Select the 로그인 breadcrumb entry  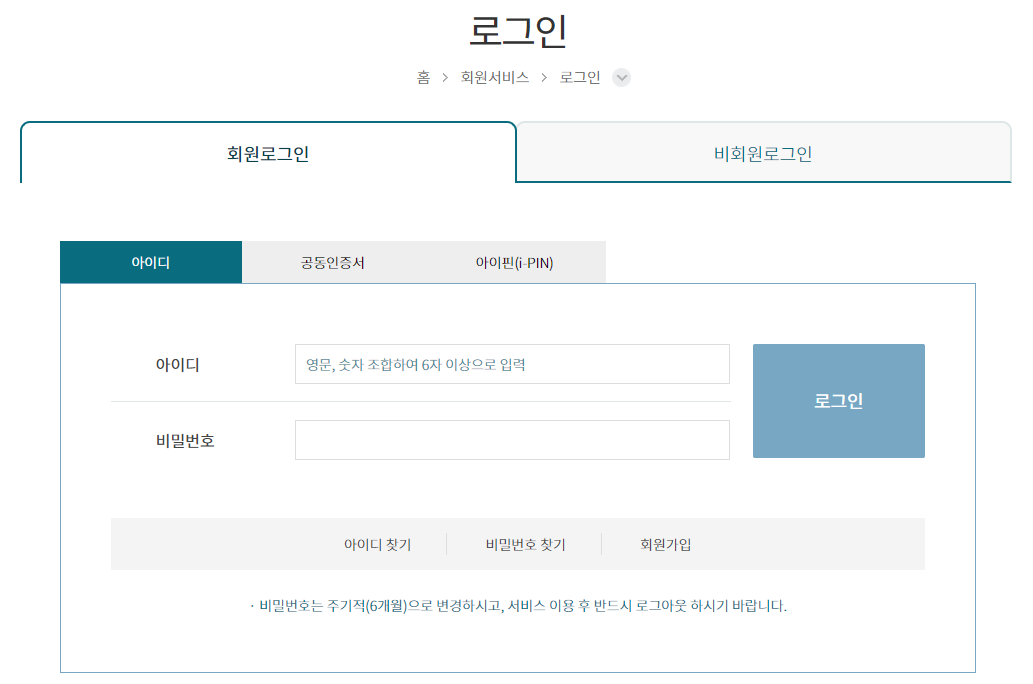click(580, 76)
